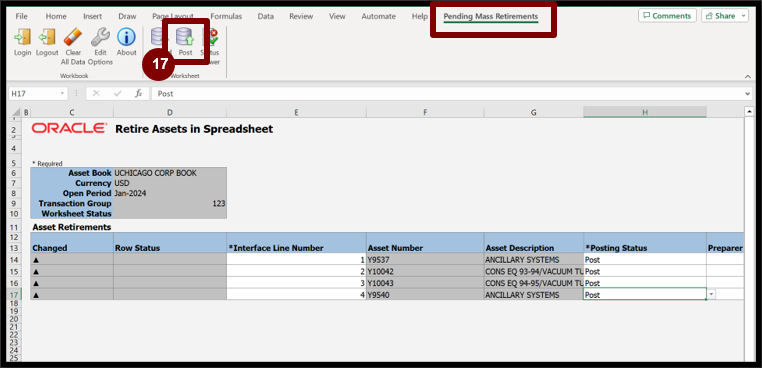
Task: Click the Logout icon
Action: (x=47, y=37)
